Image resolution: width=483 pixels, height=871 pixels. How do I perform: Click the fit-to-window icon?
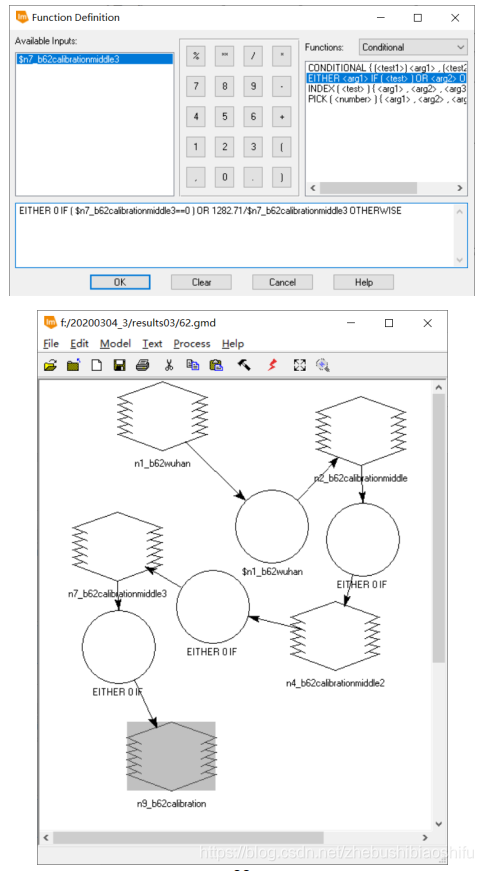click(x=300, y=365)
